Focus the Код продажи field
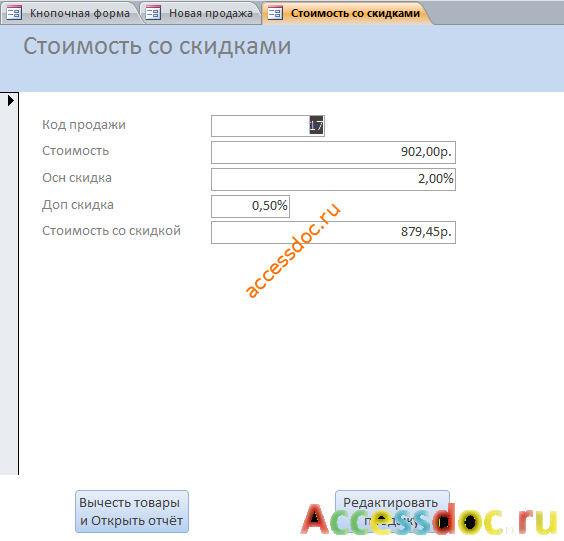Screen dimensions: 564x541 tap(268, 126)
